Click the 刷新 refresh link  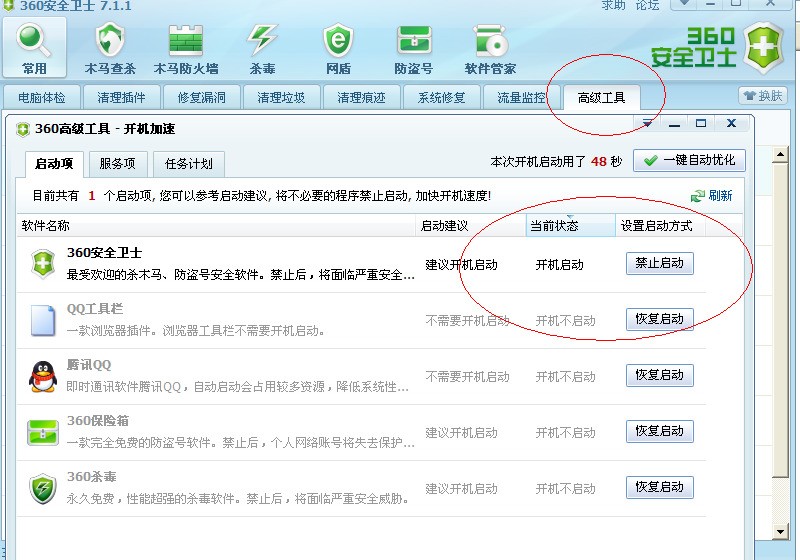(x=720, y=196)
